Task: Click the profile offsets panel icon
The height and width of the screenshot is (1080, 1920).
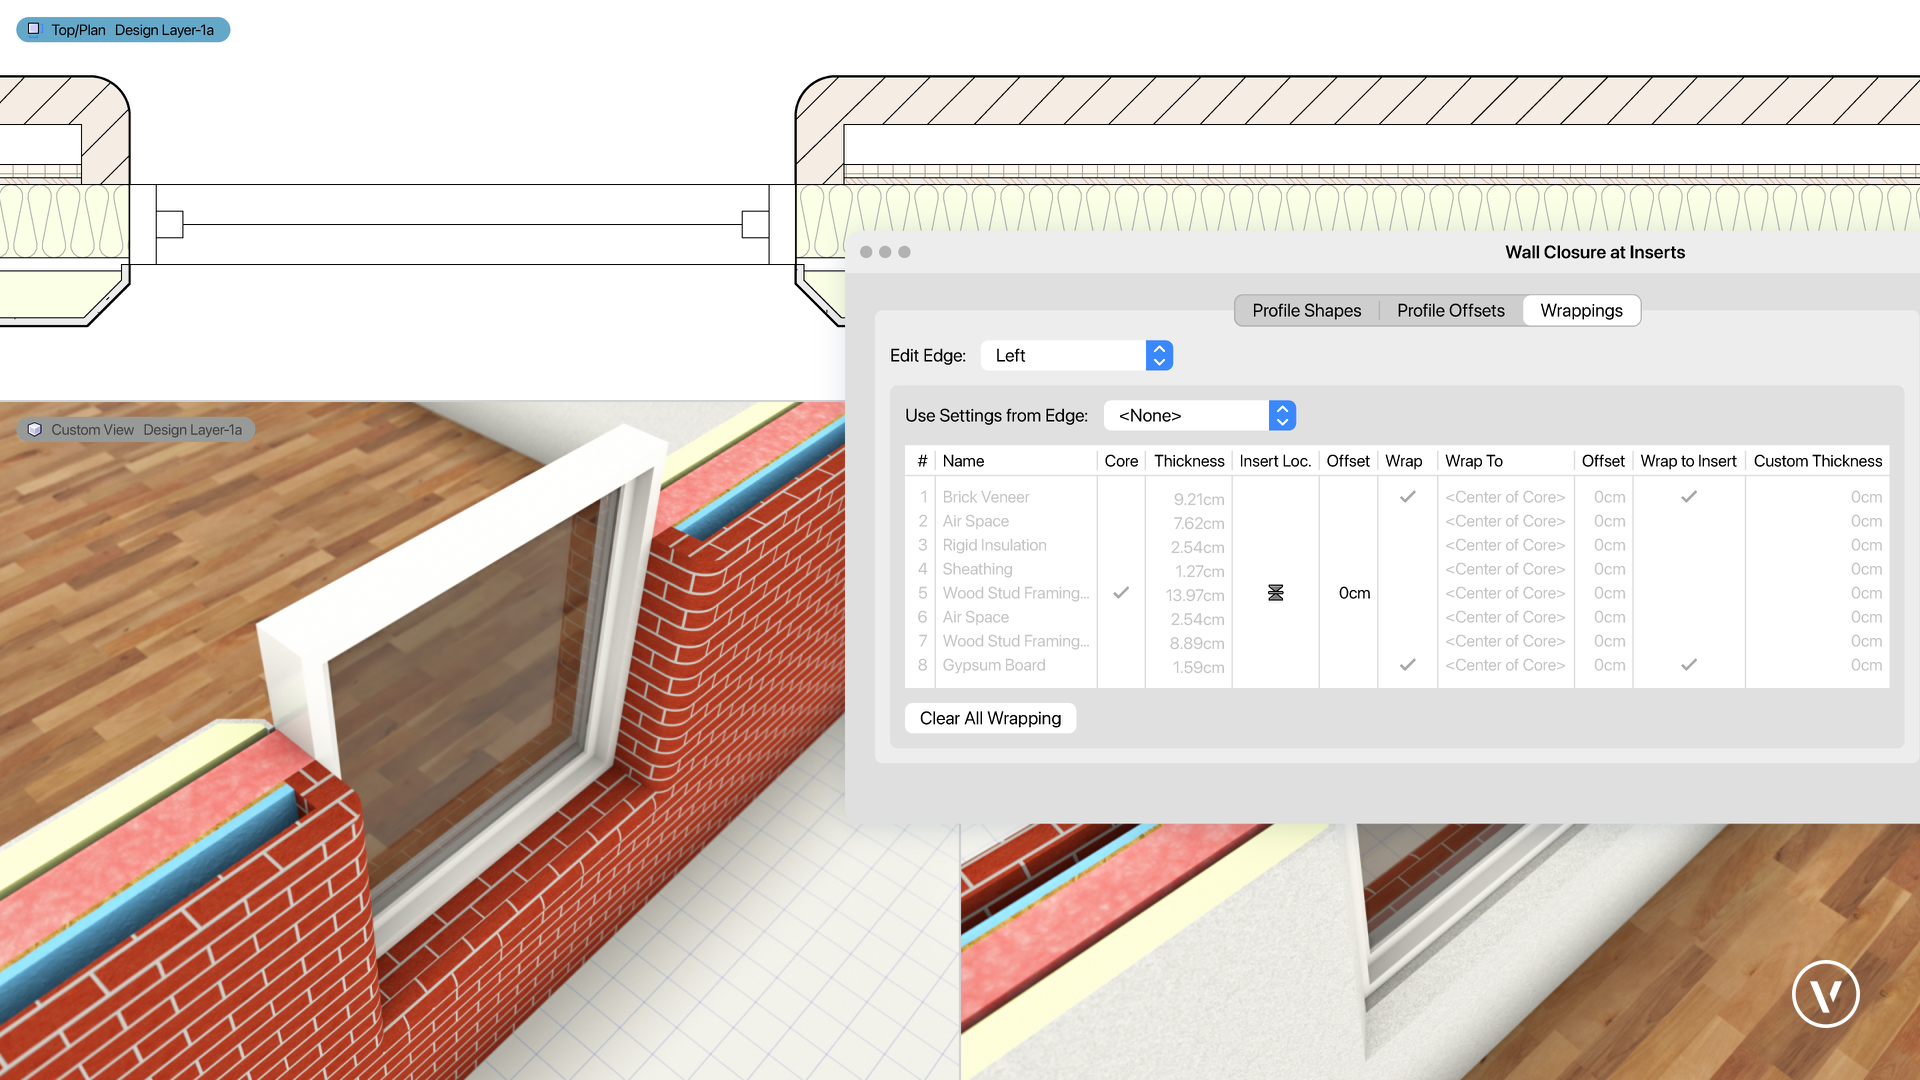Action: [1451, 310]
